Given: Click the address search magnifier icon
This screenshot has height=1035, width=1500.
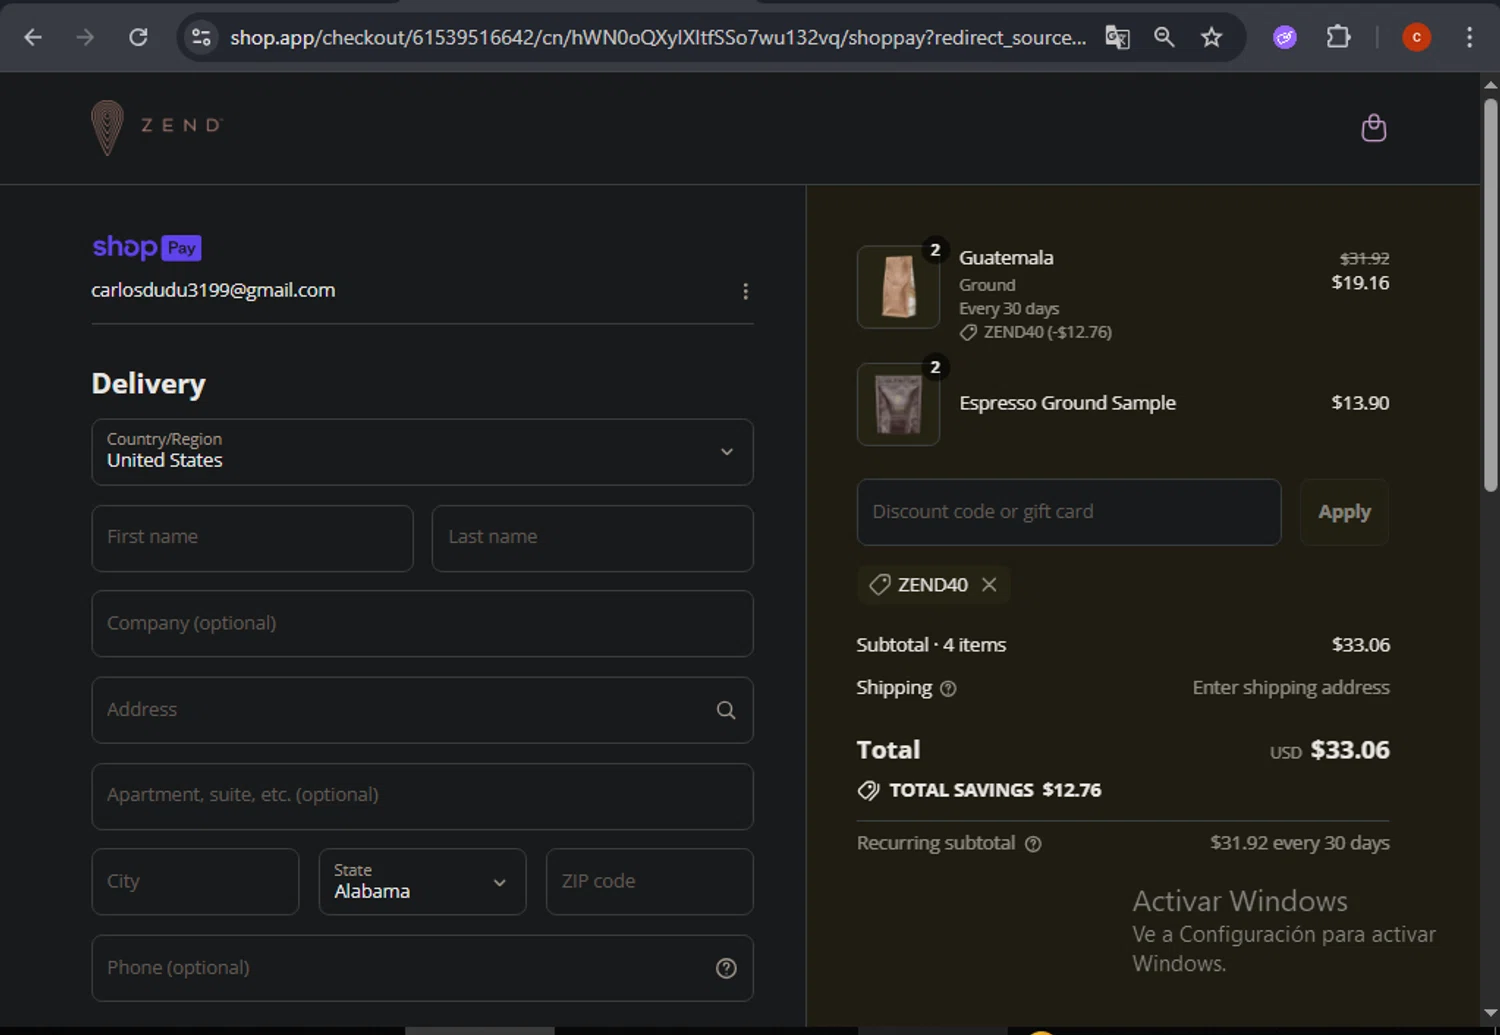Looking at the screenshot, I should point(726,710).
